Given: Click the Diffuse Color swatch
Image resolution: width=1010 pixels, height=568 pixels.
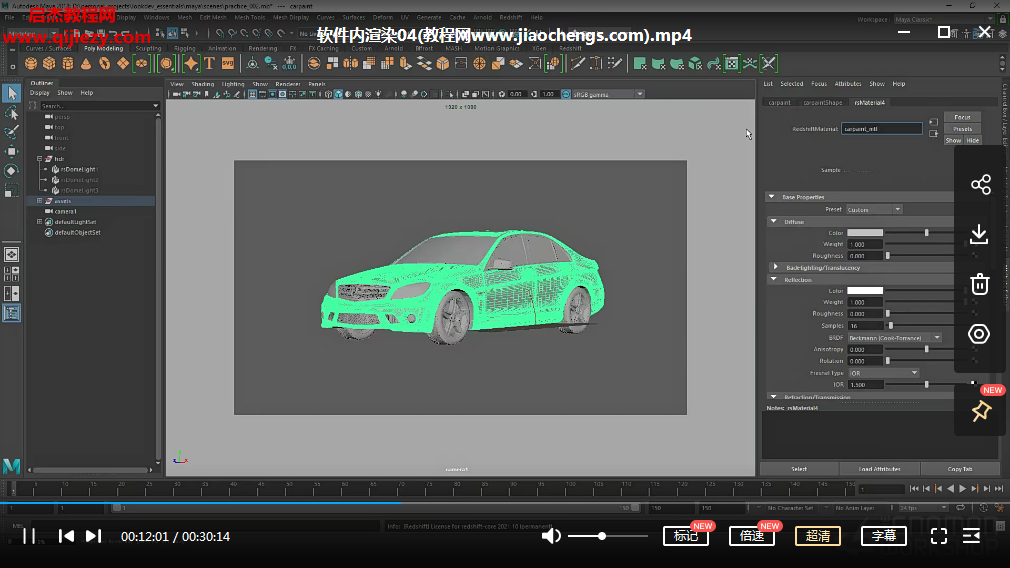Looking at the screenshot, I should (864, 232).
